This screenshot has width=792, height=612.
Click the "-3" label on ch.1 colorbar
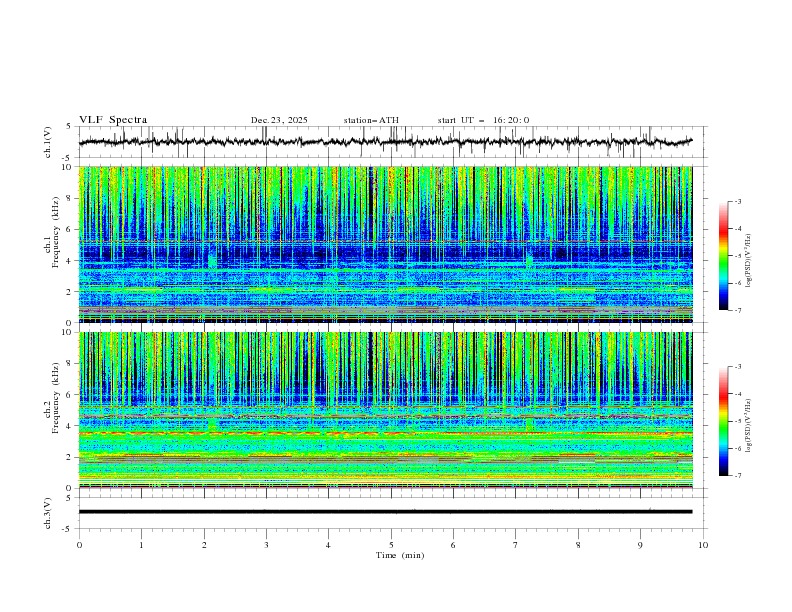point(738,201)
